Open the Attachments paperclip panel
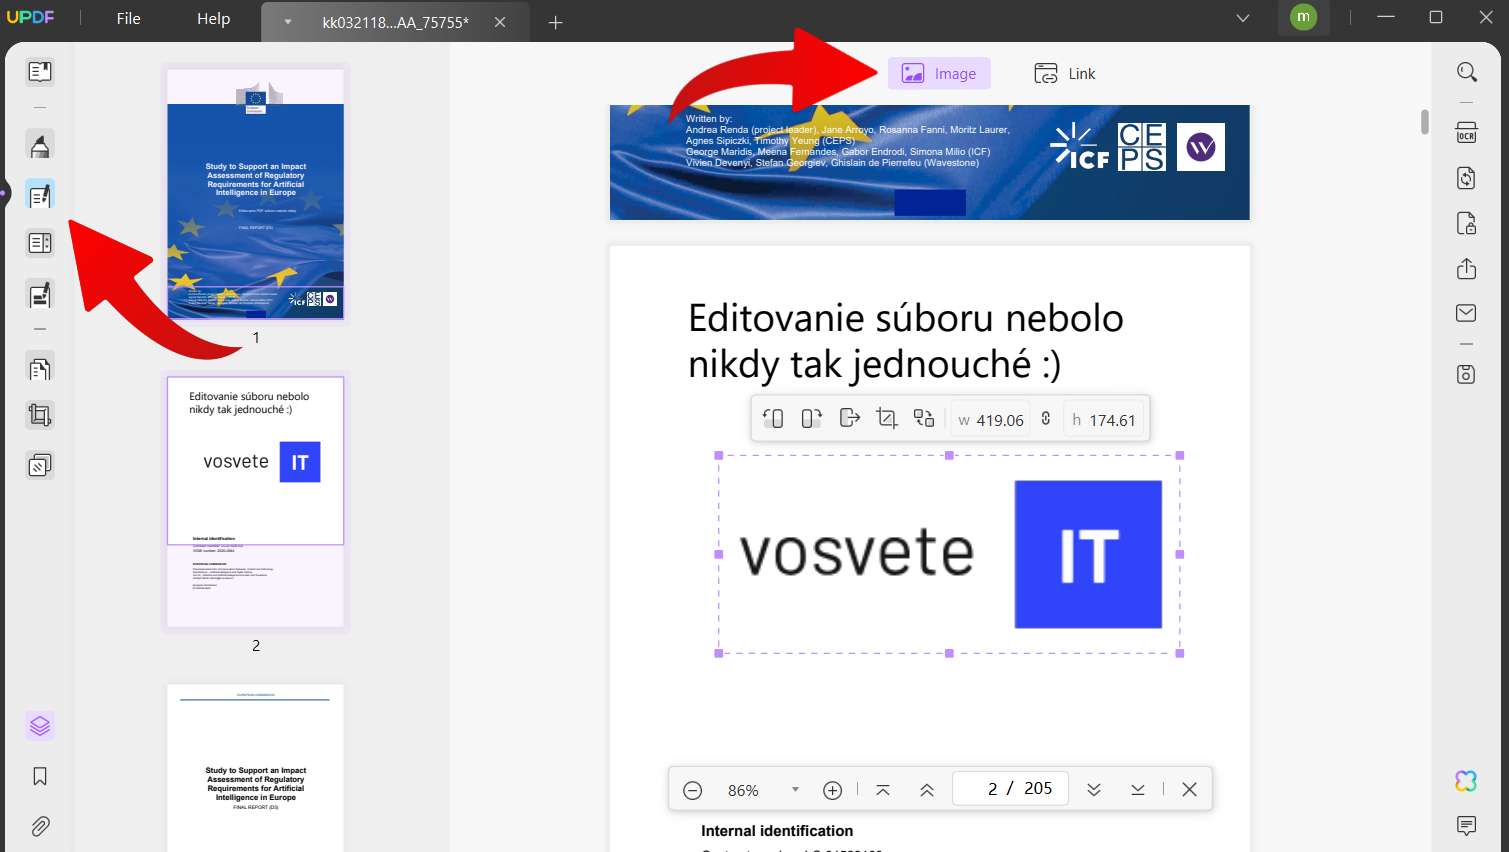Image resolution: width=1509 pixels, height=852 pixels. point(40,826)
